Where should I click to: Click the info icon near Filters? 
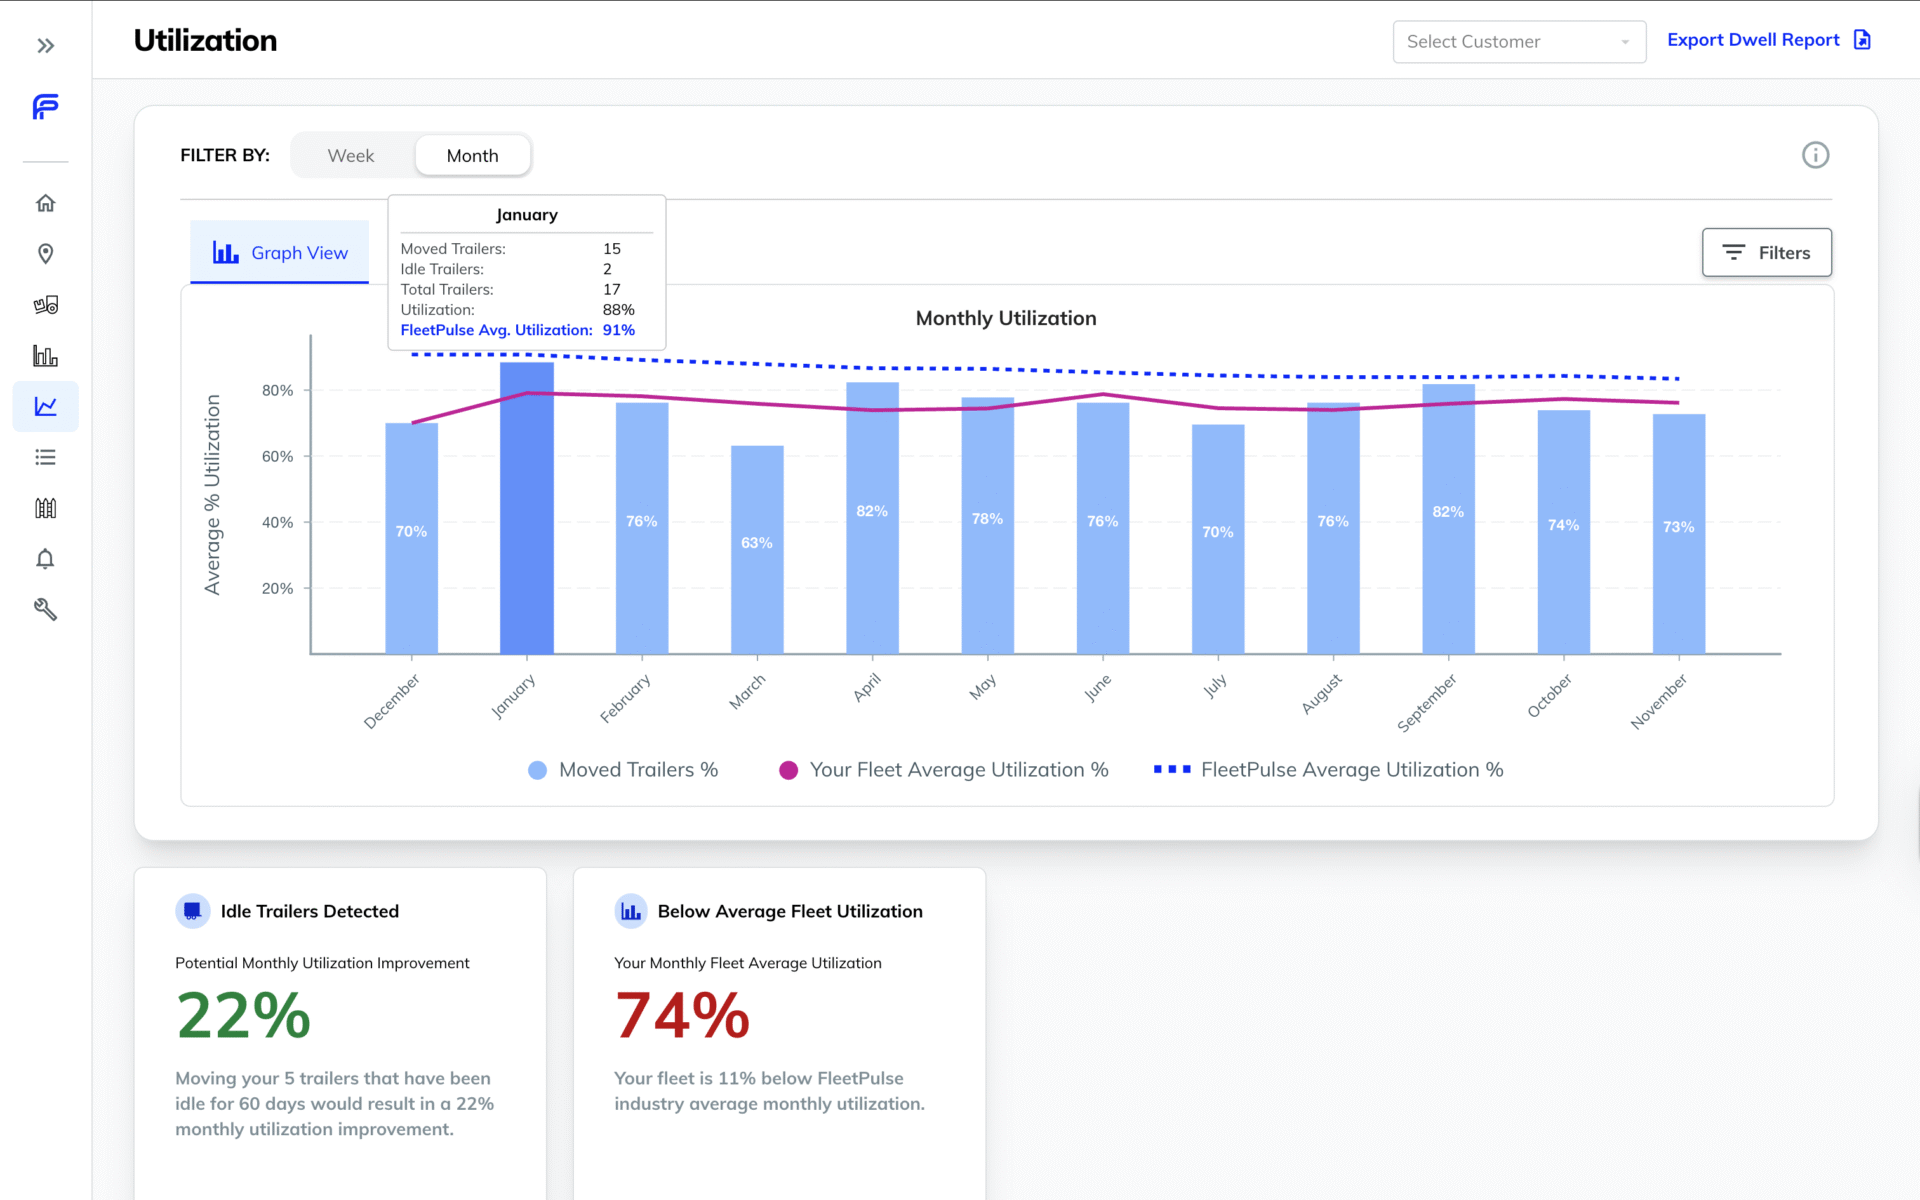pyautogui.click(x=1816, y=155)
